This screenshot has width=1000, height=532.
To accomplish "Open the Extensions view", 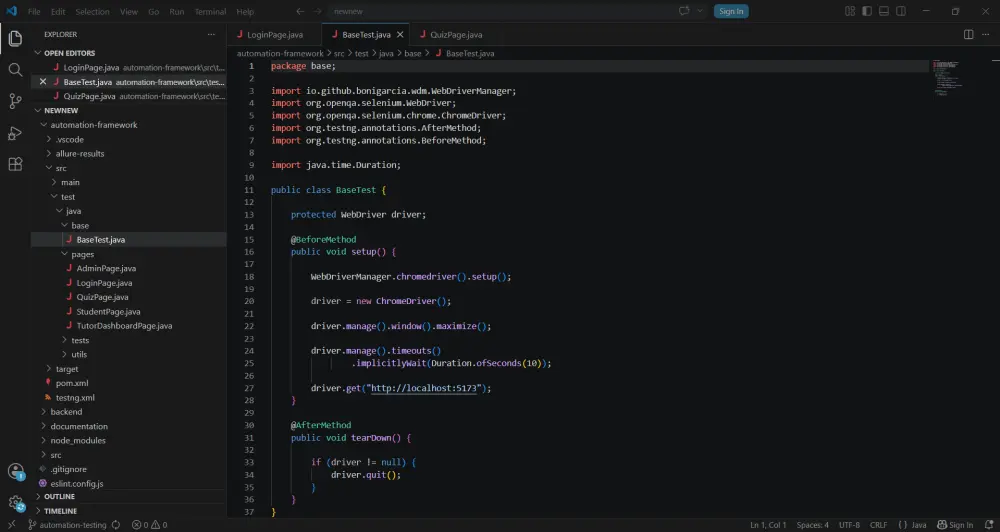I will (15, 164).
